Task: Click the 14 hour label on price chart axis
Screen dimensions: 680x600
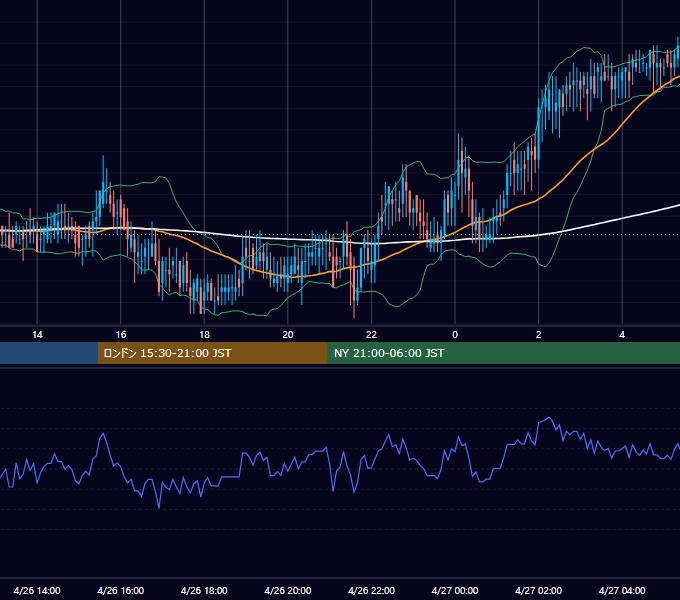Action: (x=37, y=335)
